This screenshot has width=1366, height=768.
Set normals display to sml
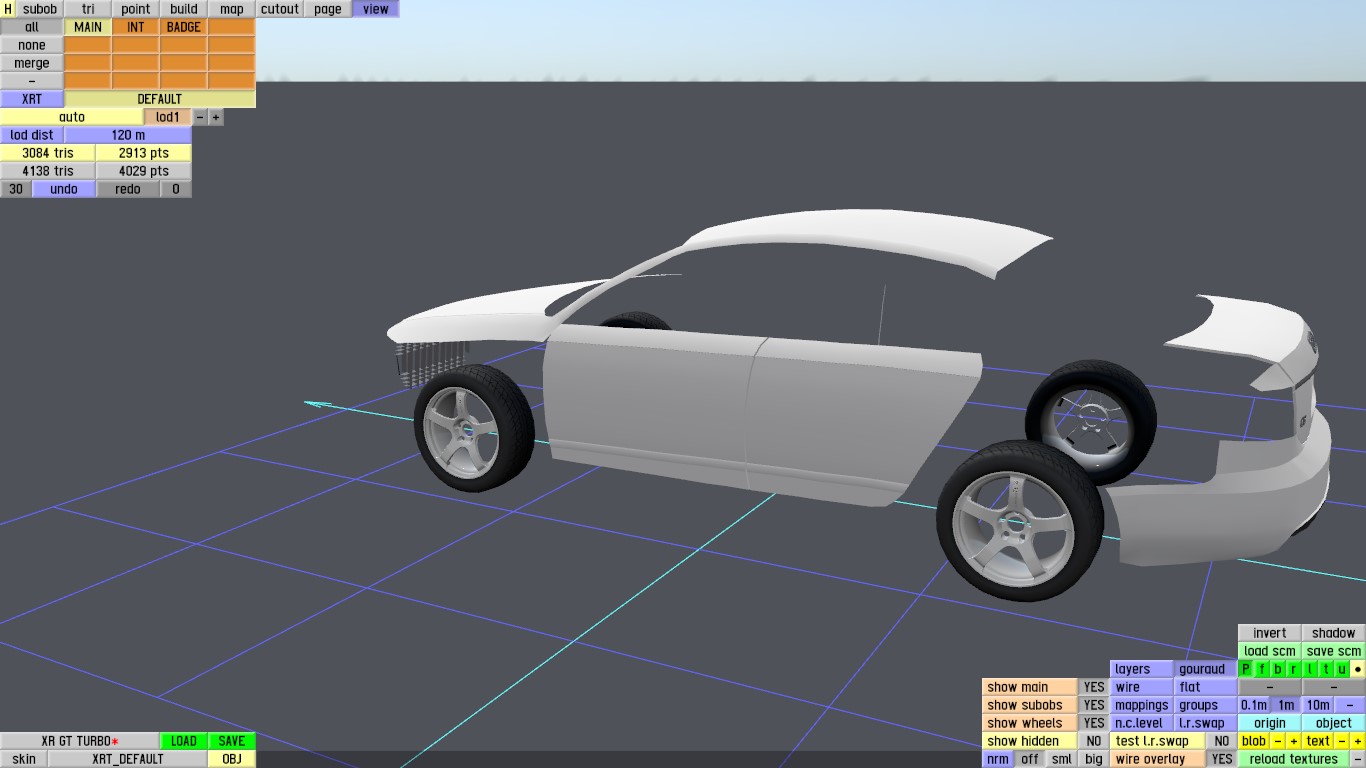(1062, 759)
